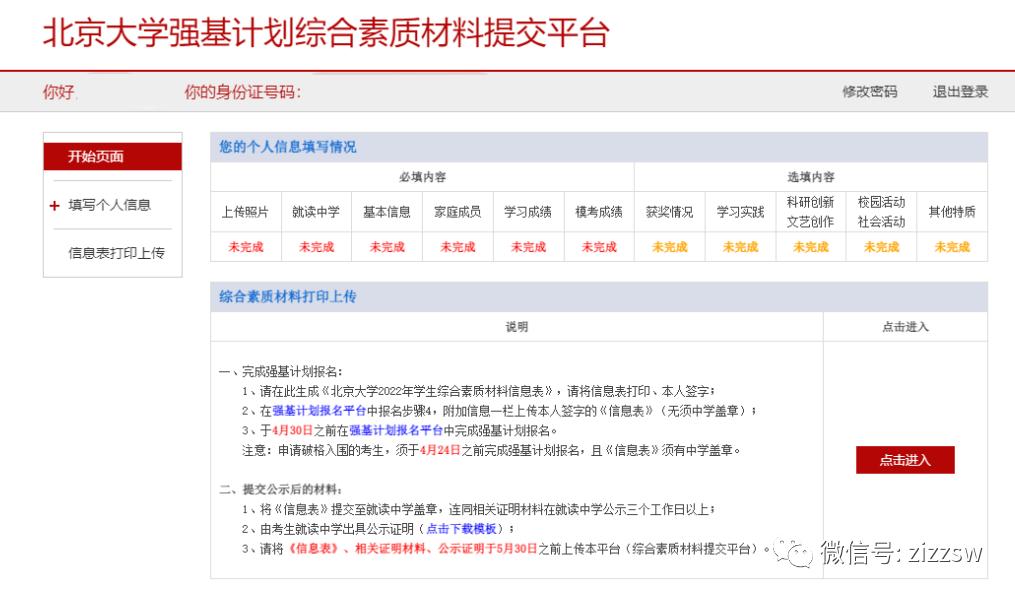Screen dimensions: 1015x597
Task: Expand 填写个人信息 using the plus sign
Action: pos(53,205)
